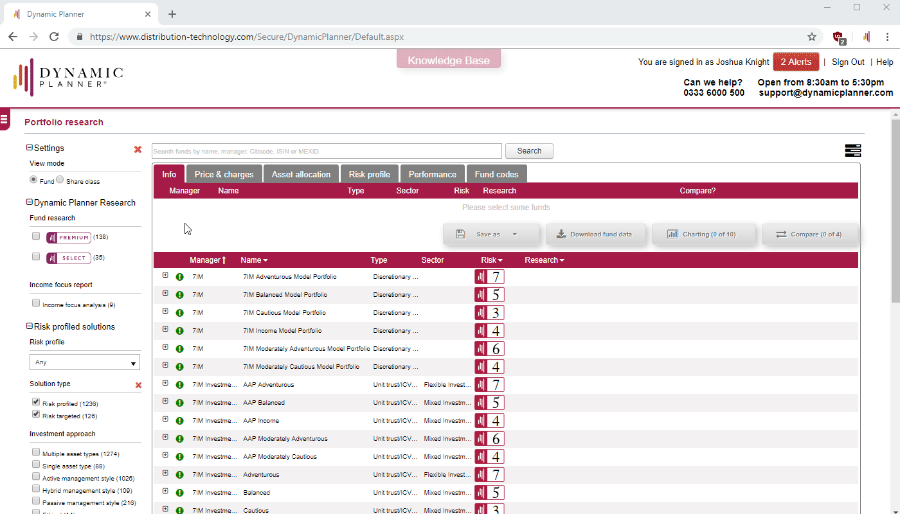
Task: Open the Fund codes tab
Action: coord(496,174)
